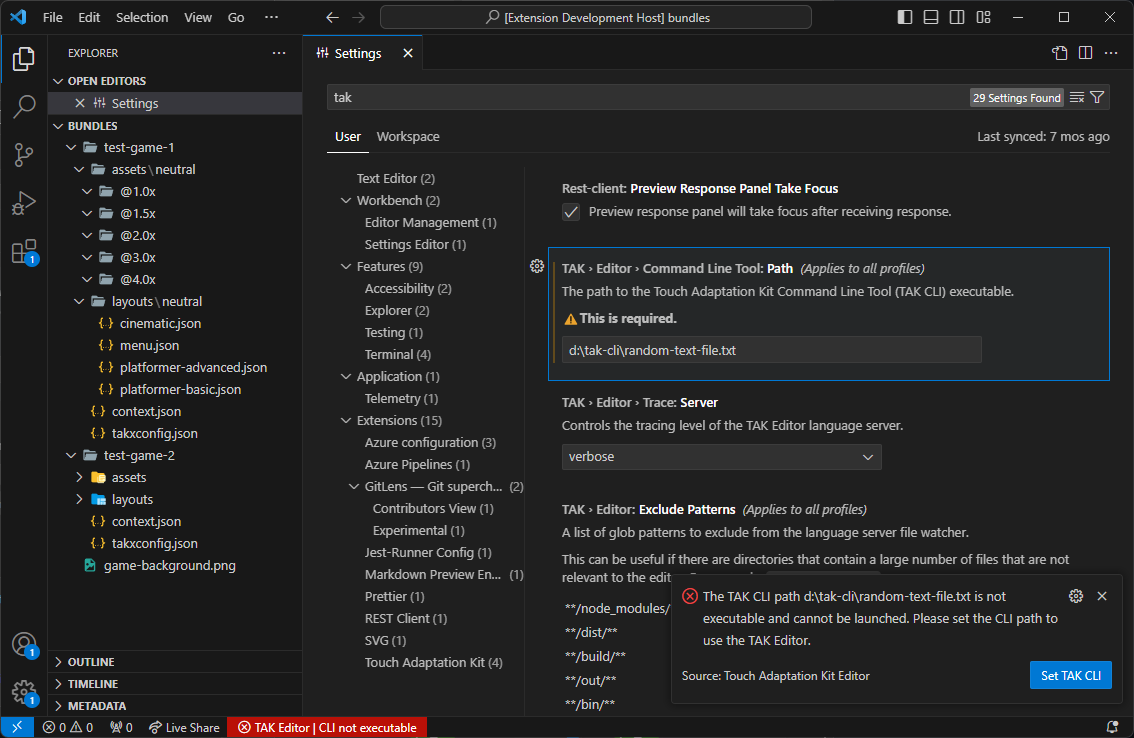Image resolution: width=1134 pixels, height=738 pixels.
Task: Go back using the navigation arrow
Action: coord(332,17)
